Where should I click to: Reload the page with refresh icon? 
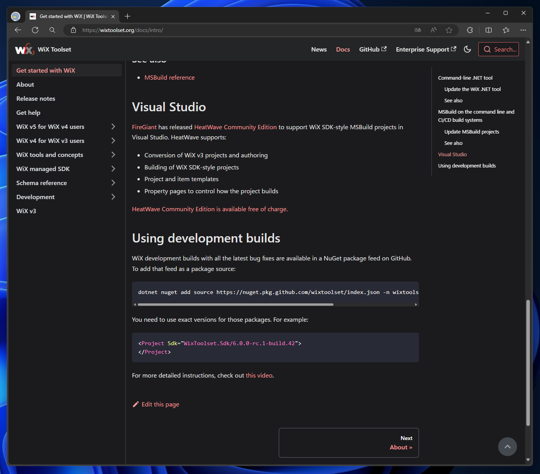coord(35,30)
